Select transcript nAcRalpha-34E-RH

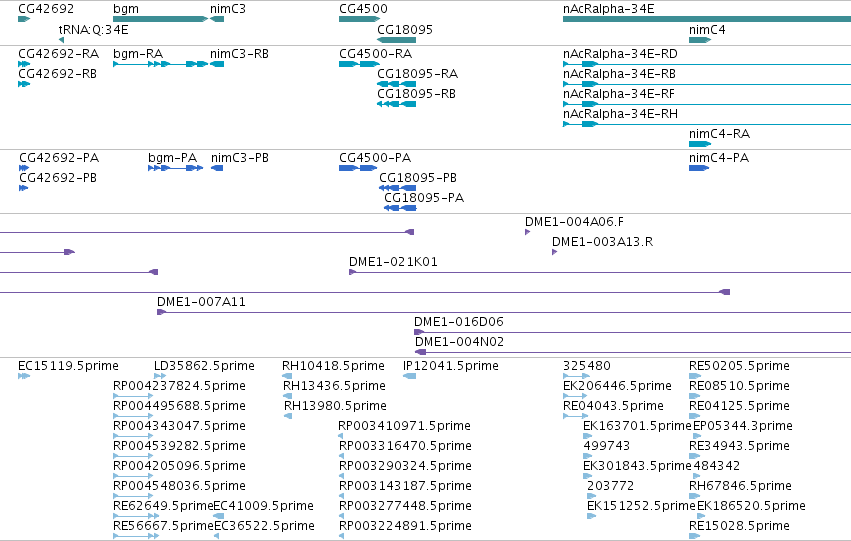point(620,114)
